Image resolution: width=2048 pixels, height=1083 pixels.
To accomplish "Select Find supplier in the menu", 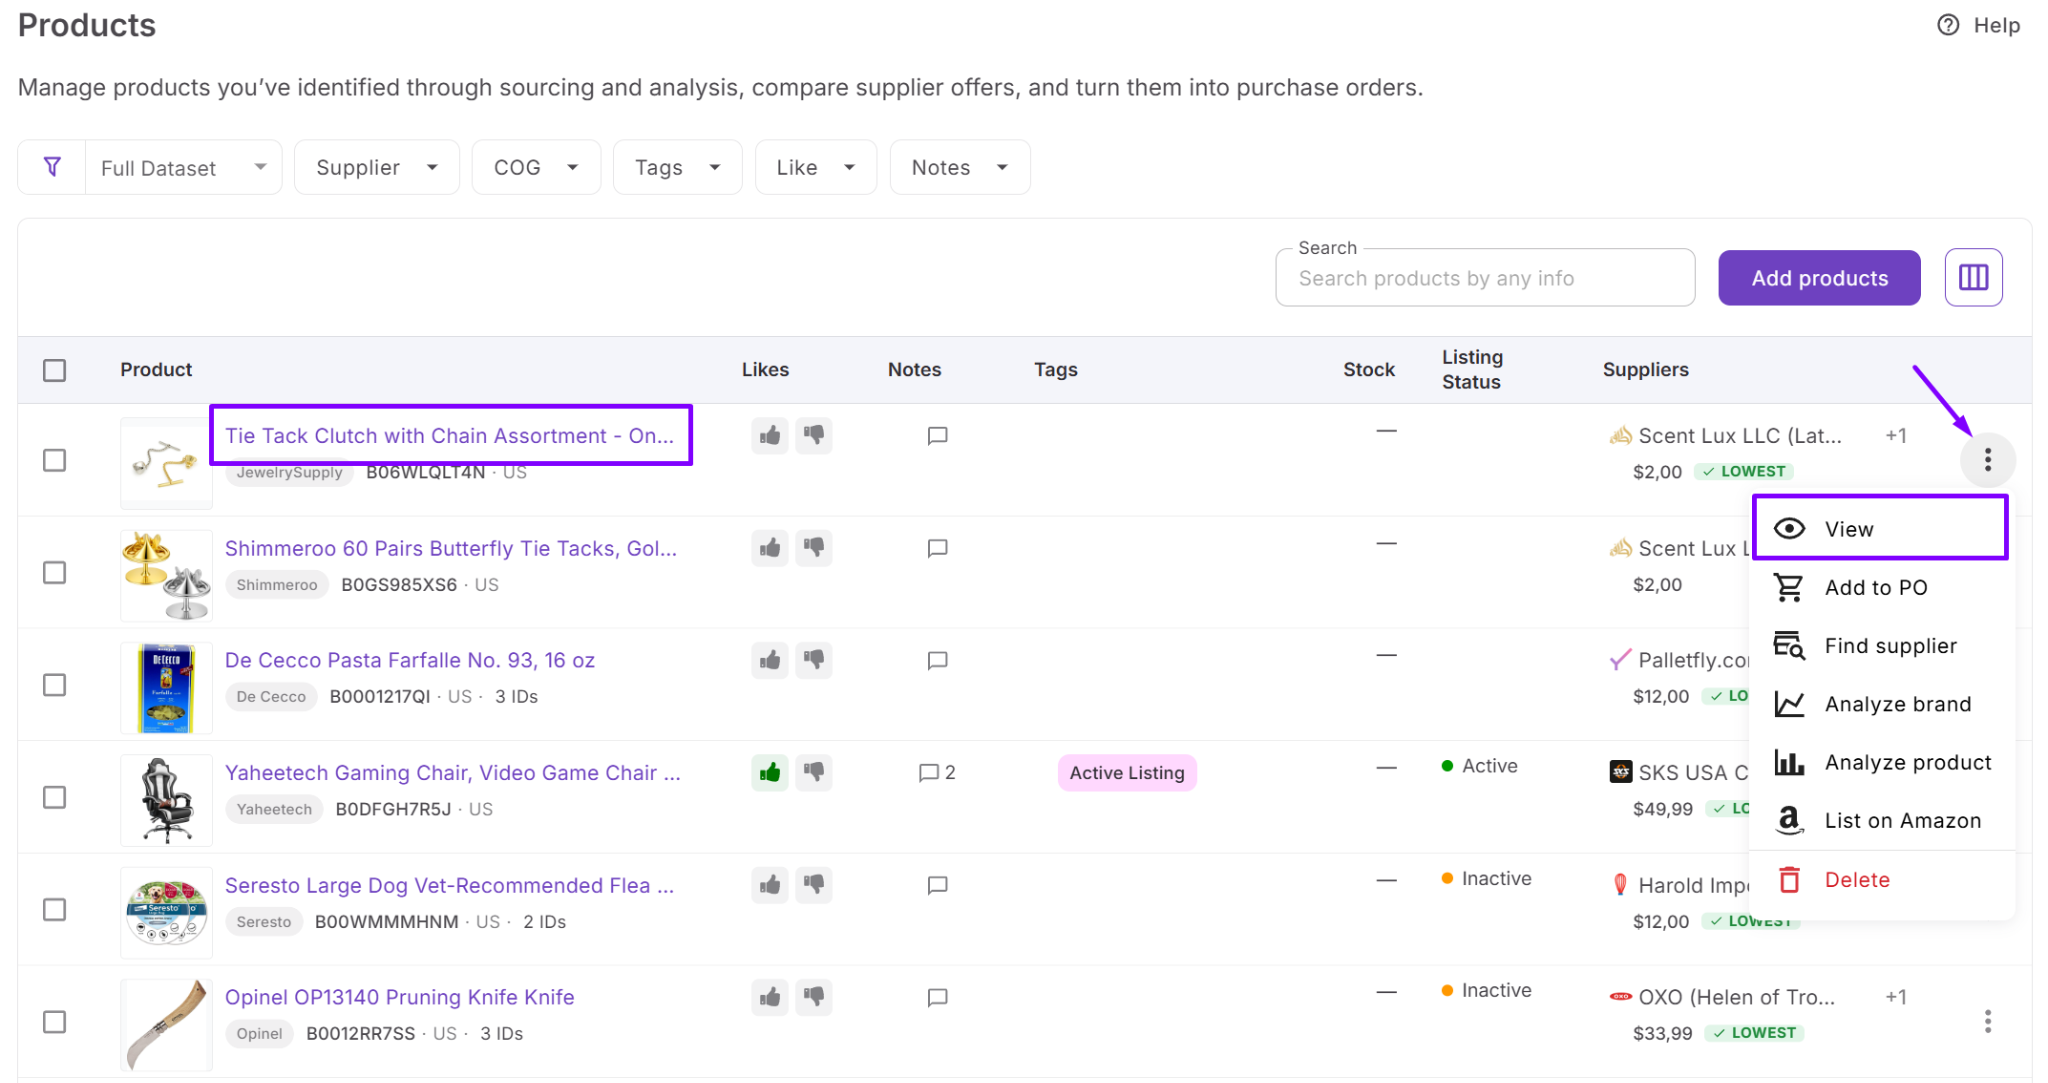I will [x=1880, y=645].
